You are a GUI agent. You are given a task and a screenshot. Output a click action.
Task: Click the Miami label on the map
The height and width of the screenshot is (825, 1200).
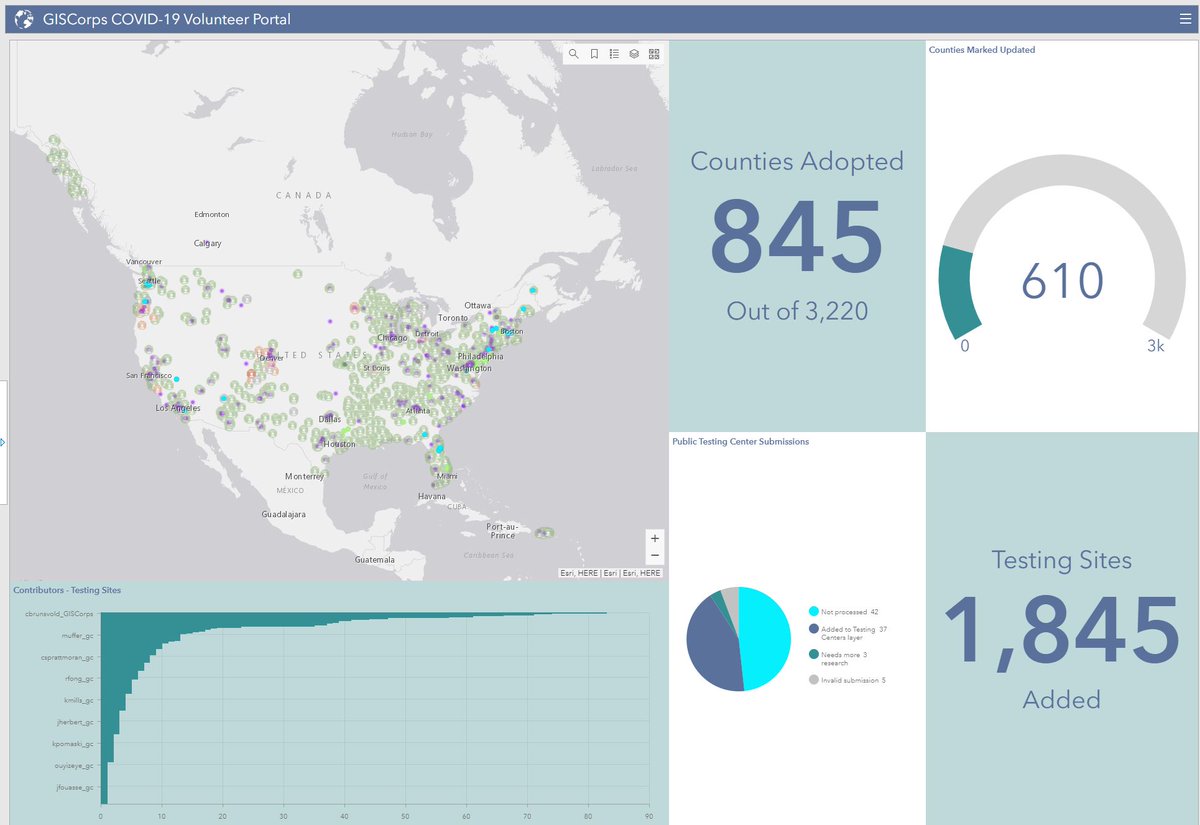(447, 476)
